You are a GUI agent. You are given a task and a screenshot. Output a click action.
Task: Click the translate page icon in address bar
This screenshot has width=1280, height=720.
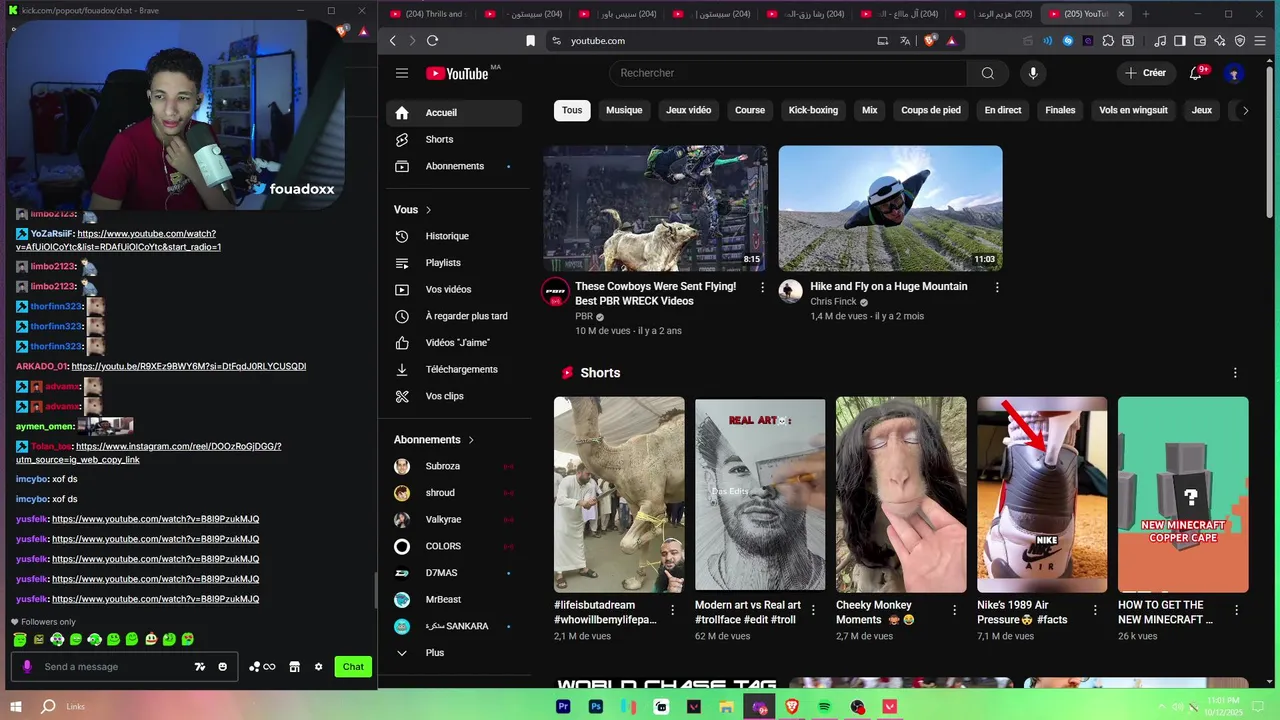click(x=905, y=41)
